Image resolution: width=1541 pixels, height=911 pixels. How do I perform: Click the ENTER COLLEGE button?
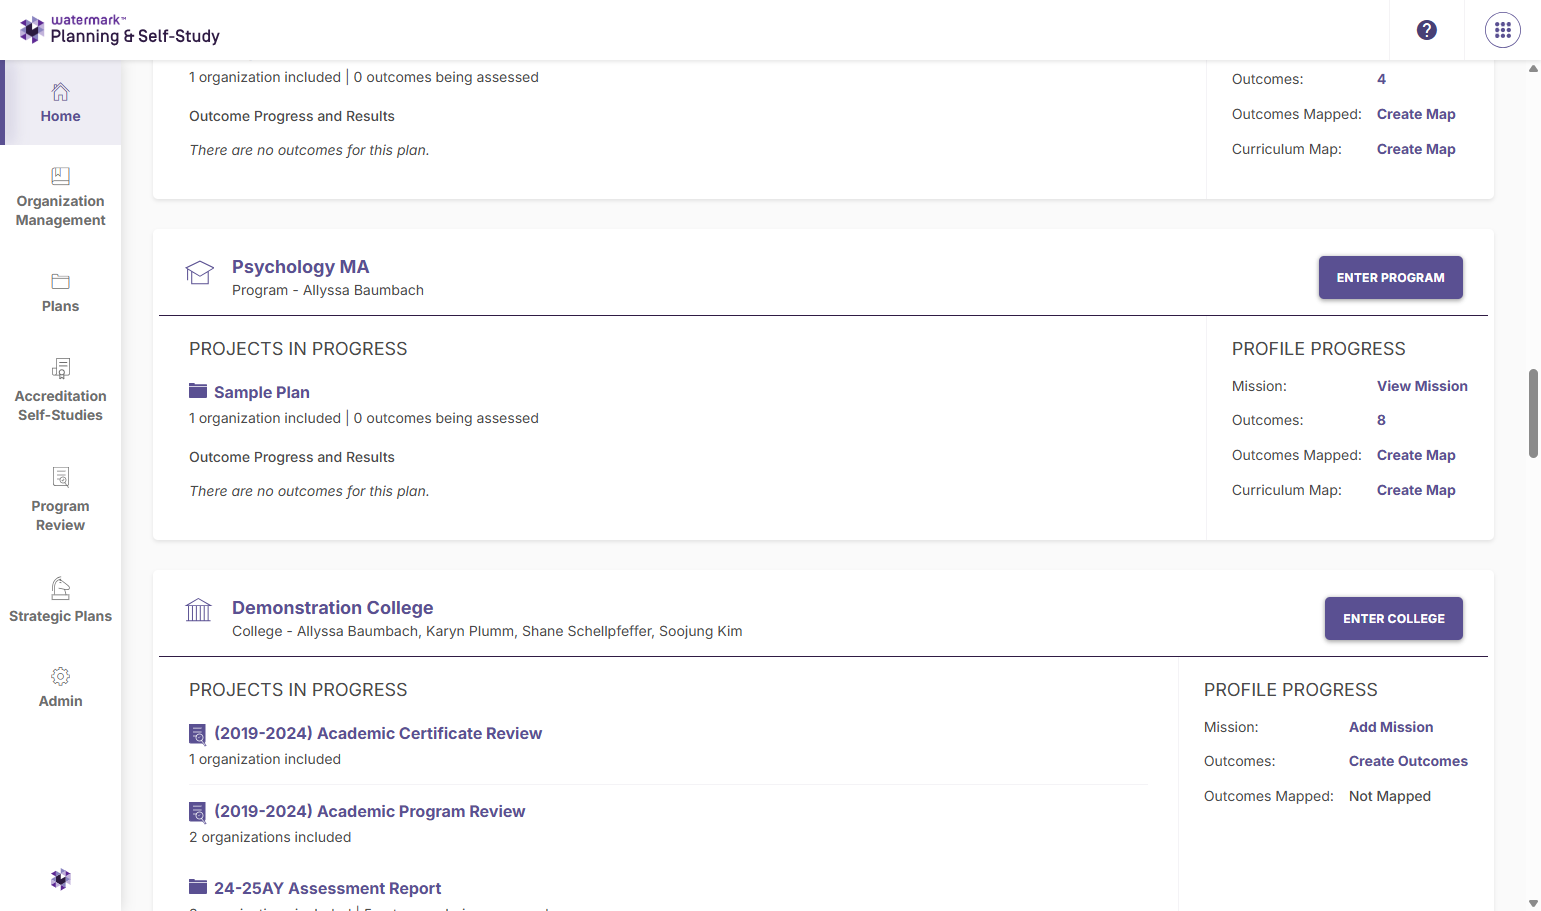click(1394, 619)
